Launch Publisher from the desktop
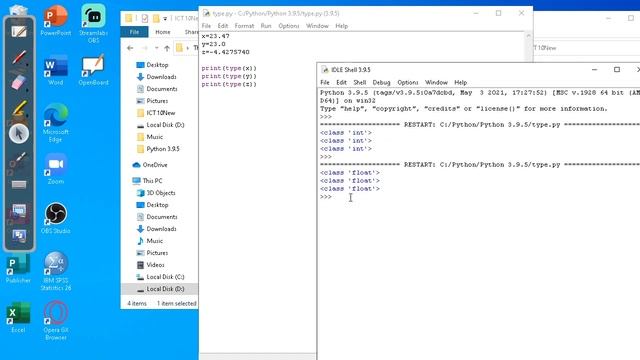 point(18,268)
